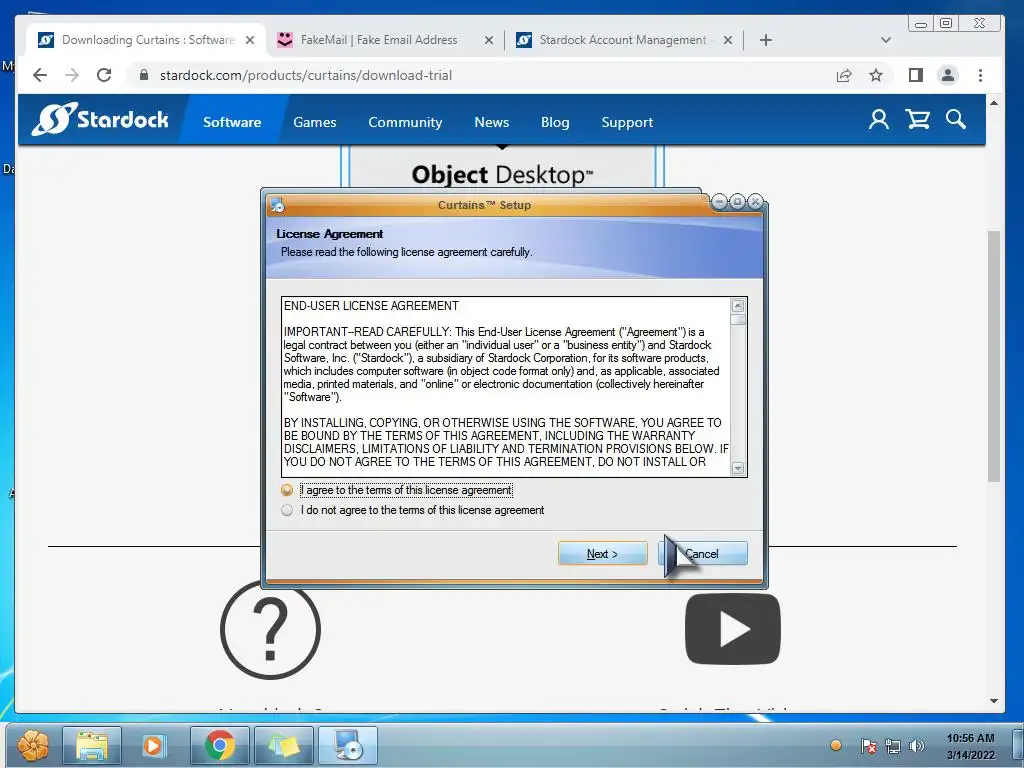Open a new tab with the plus button
The height and width of the screenshot is (768, 1024).
pyautogui.click(x=766, y=40)
